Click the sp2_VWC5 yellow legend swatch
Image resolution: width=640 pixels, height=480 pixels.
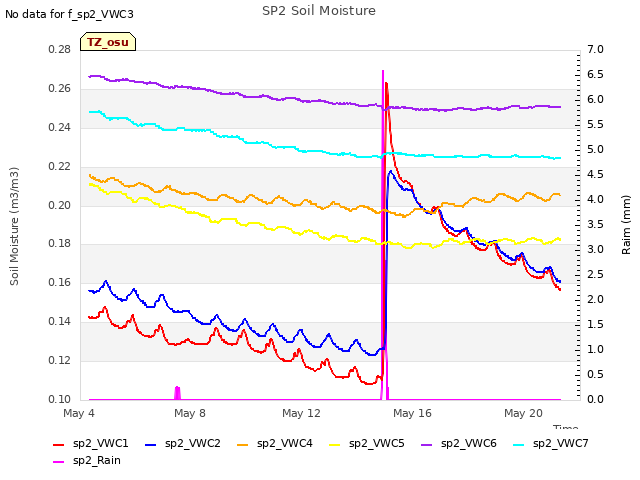[x=335, y=445]
